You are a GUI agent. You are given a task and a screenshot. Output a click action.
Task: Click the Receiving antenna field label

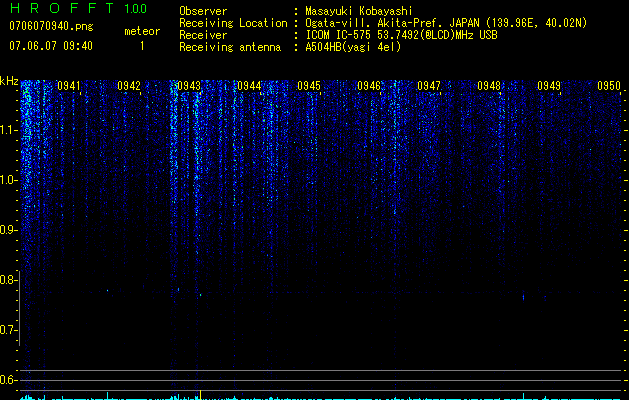[230, 47]
